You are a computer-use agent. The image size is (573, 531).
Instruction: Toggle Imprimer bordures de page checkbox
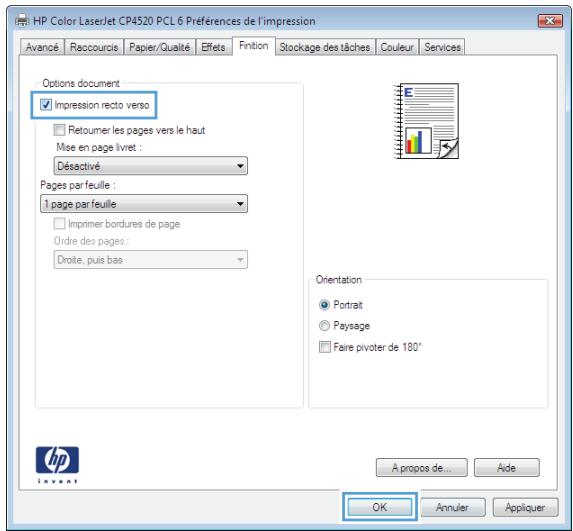59,223
